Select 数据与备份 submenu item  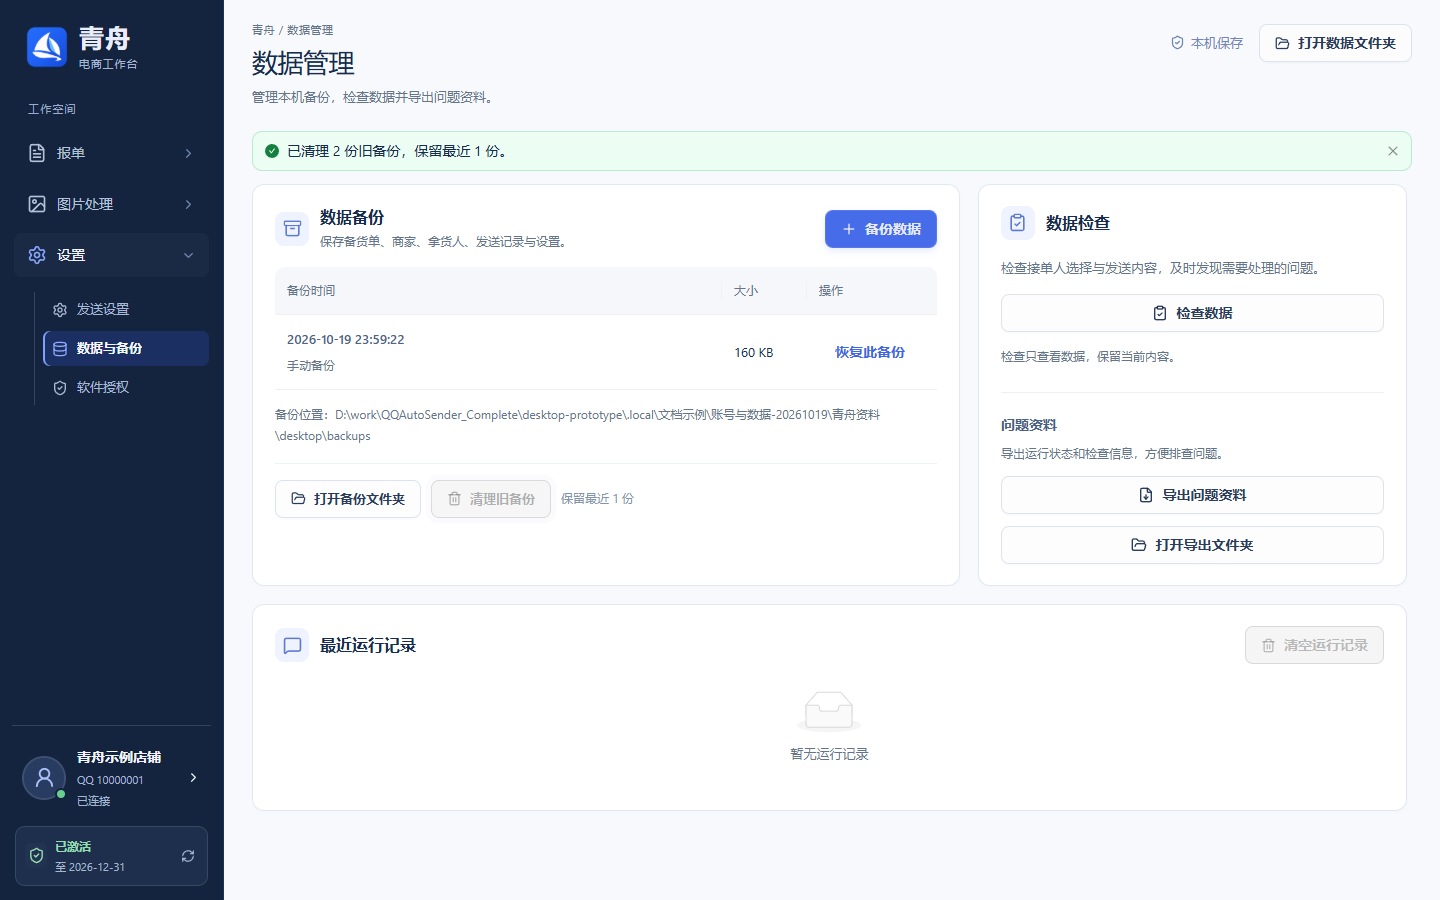coord(126,348)
